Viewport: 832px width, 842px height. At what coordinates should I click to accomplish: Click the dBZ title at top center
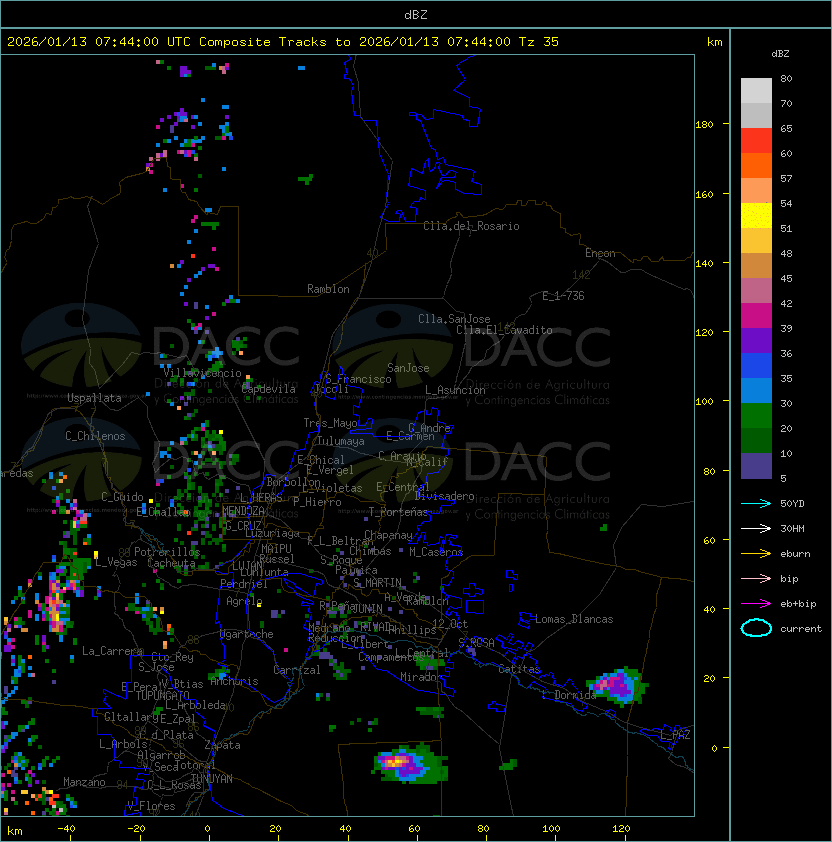click(416, 15)
